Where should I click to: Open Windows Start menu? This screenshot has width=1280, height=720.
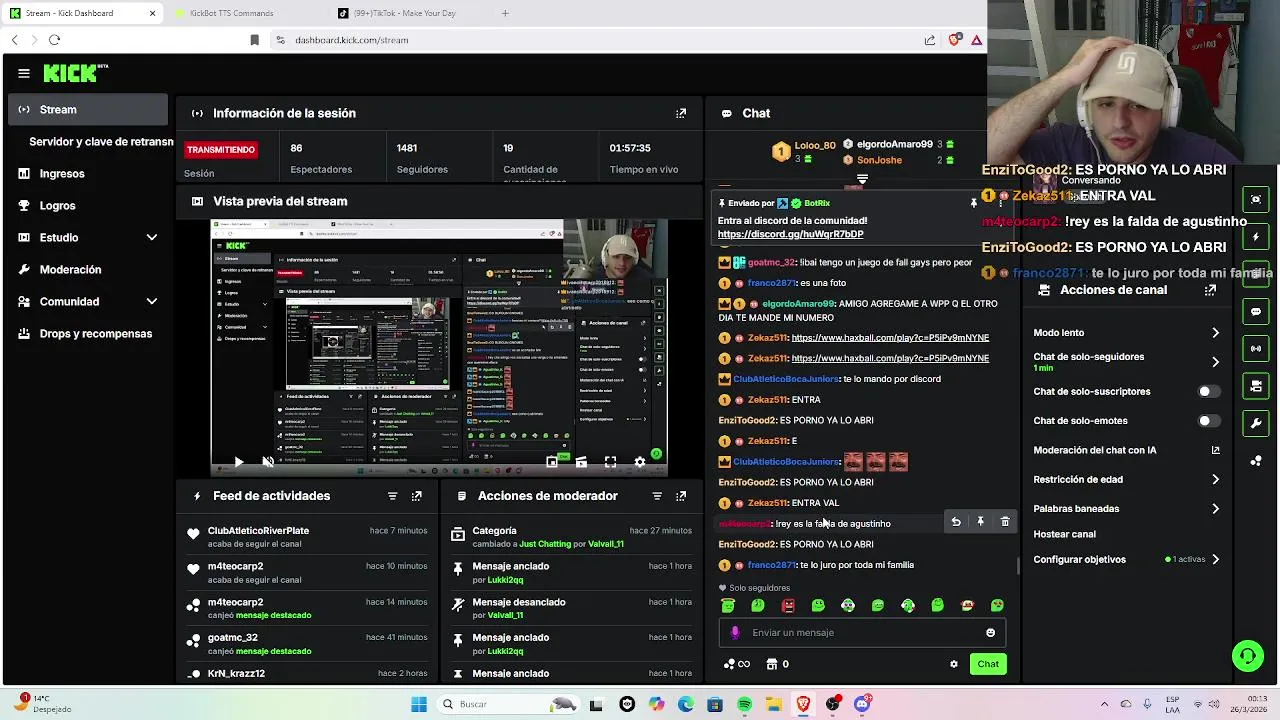tap(419, 704)
